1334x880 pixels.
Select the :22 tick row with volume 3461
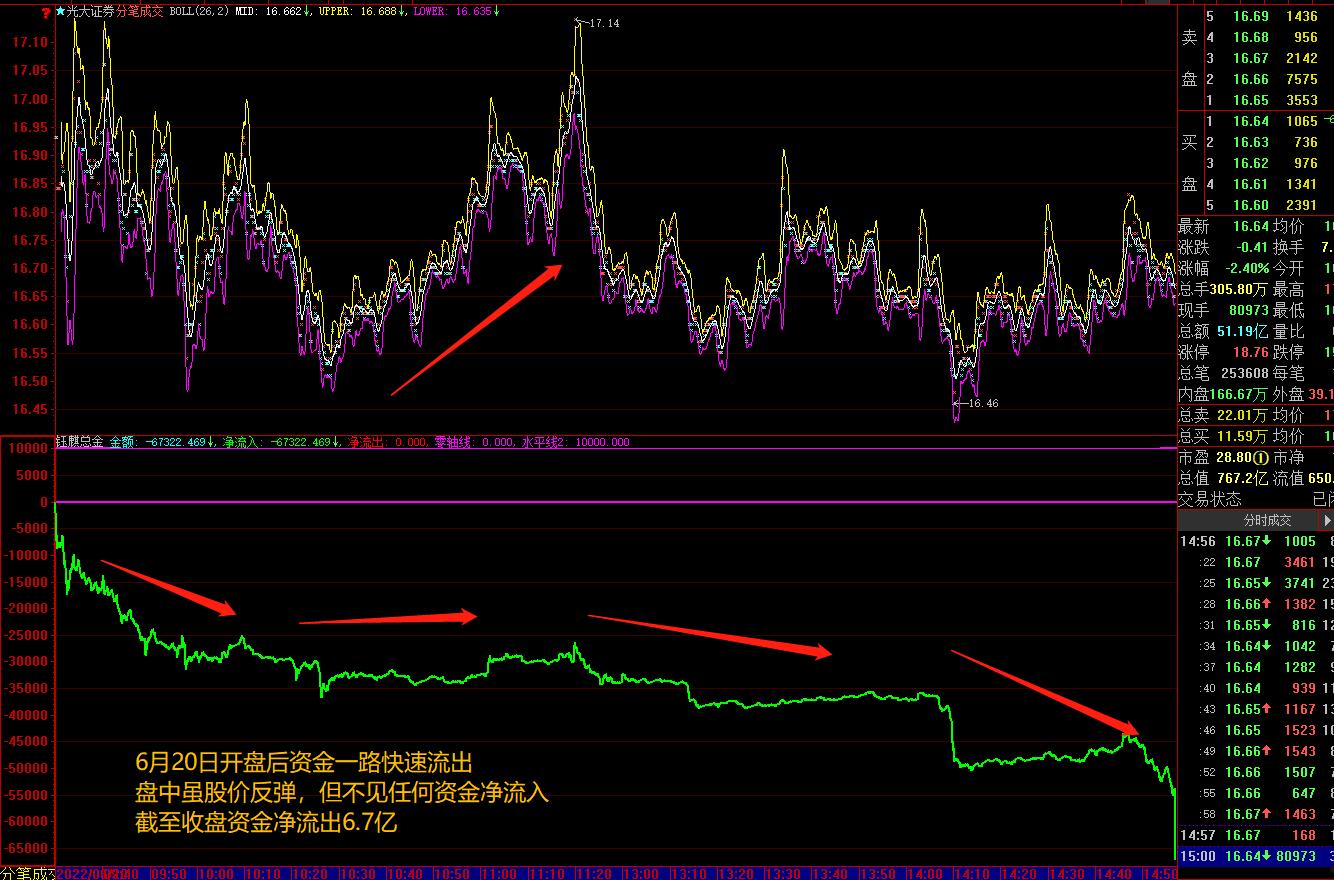pos(1256,562)
